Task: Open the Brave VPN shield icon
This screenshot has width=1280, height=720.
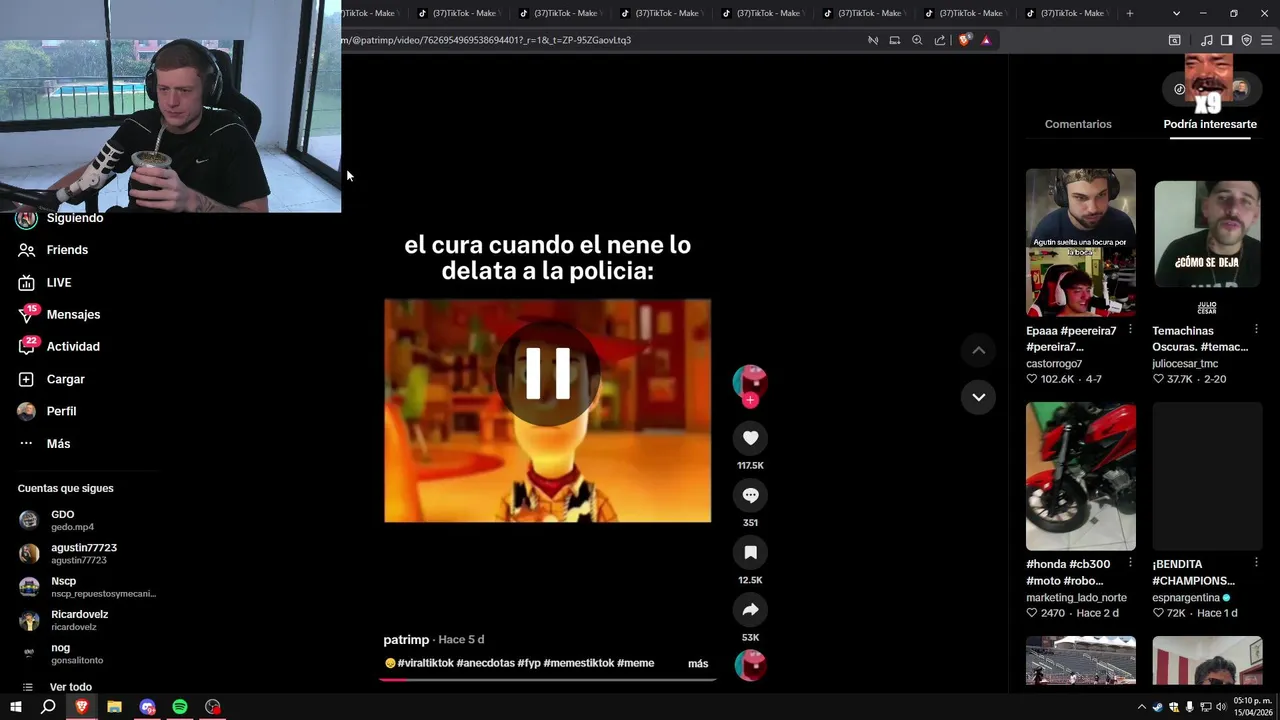Action: pyautogui.click(x=1246, y=40)
